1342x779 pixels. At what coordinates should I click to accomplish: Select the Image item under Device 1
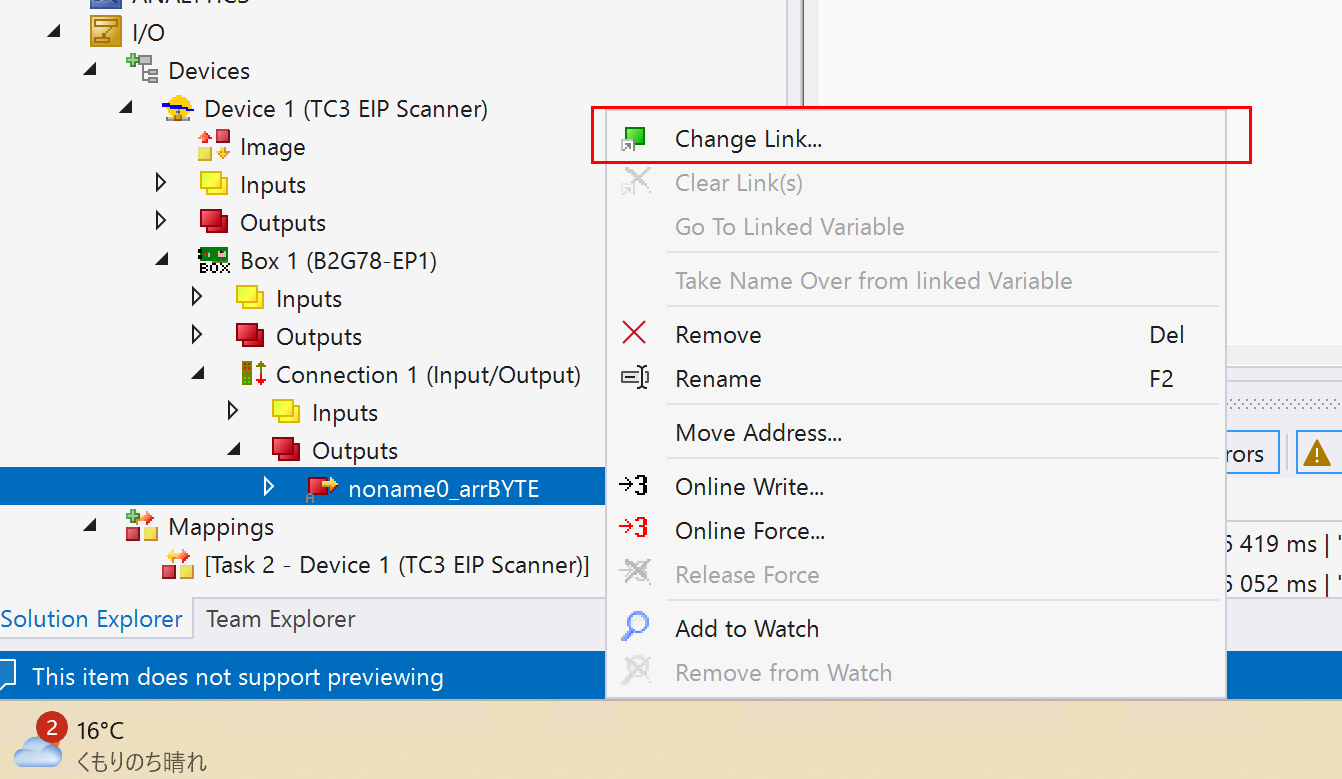tap(272, 147)
